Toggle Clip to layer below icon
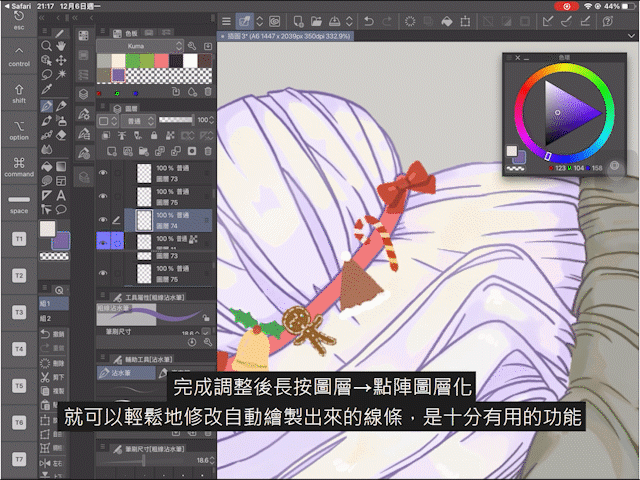640x480 pixels. (x=106, y=136)
